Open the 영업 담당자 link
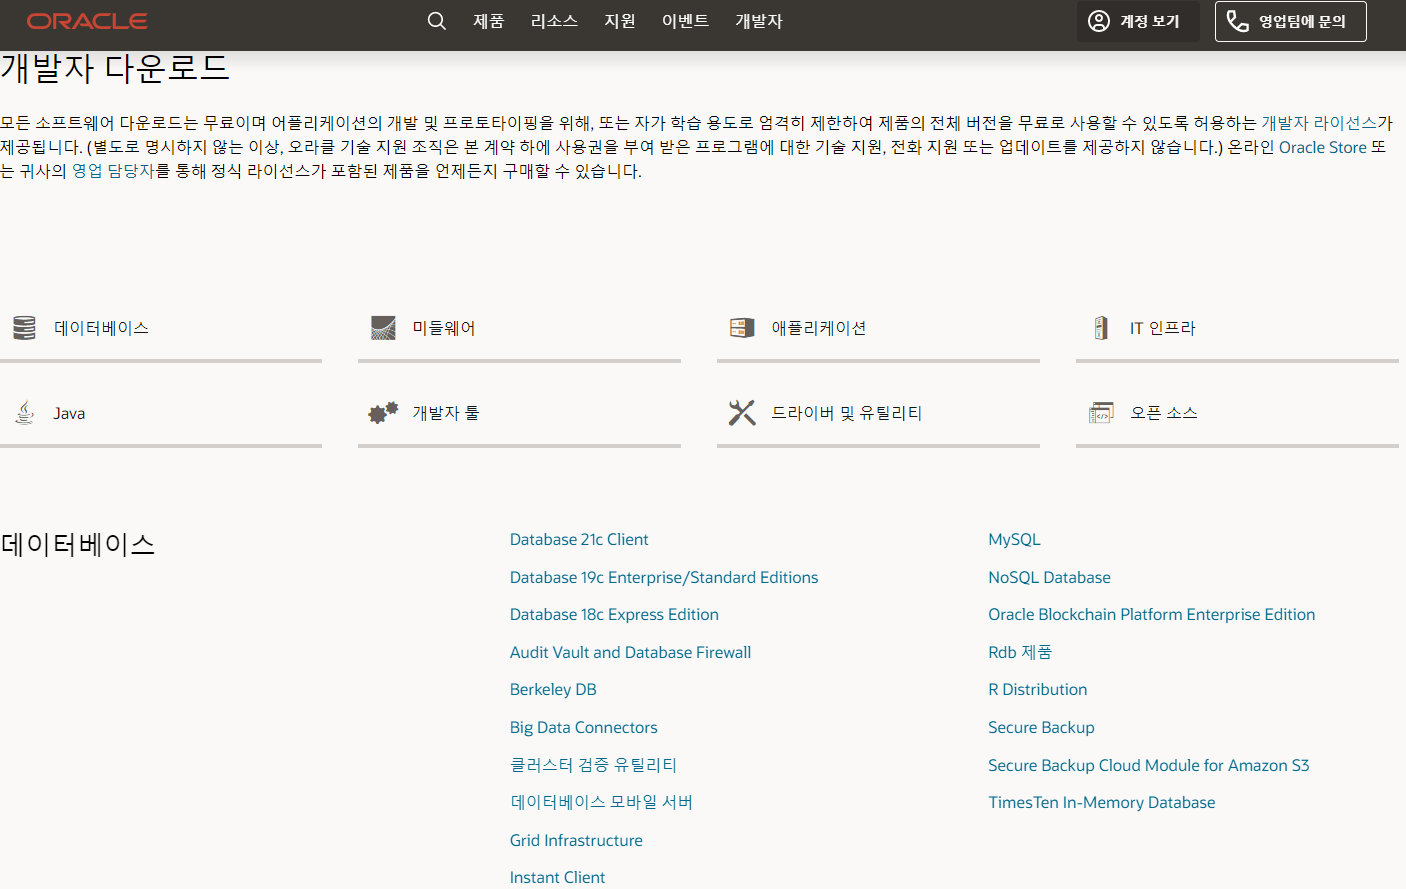Image resolution: width=1406 pixels, height=889 pixels. [113, 171]
